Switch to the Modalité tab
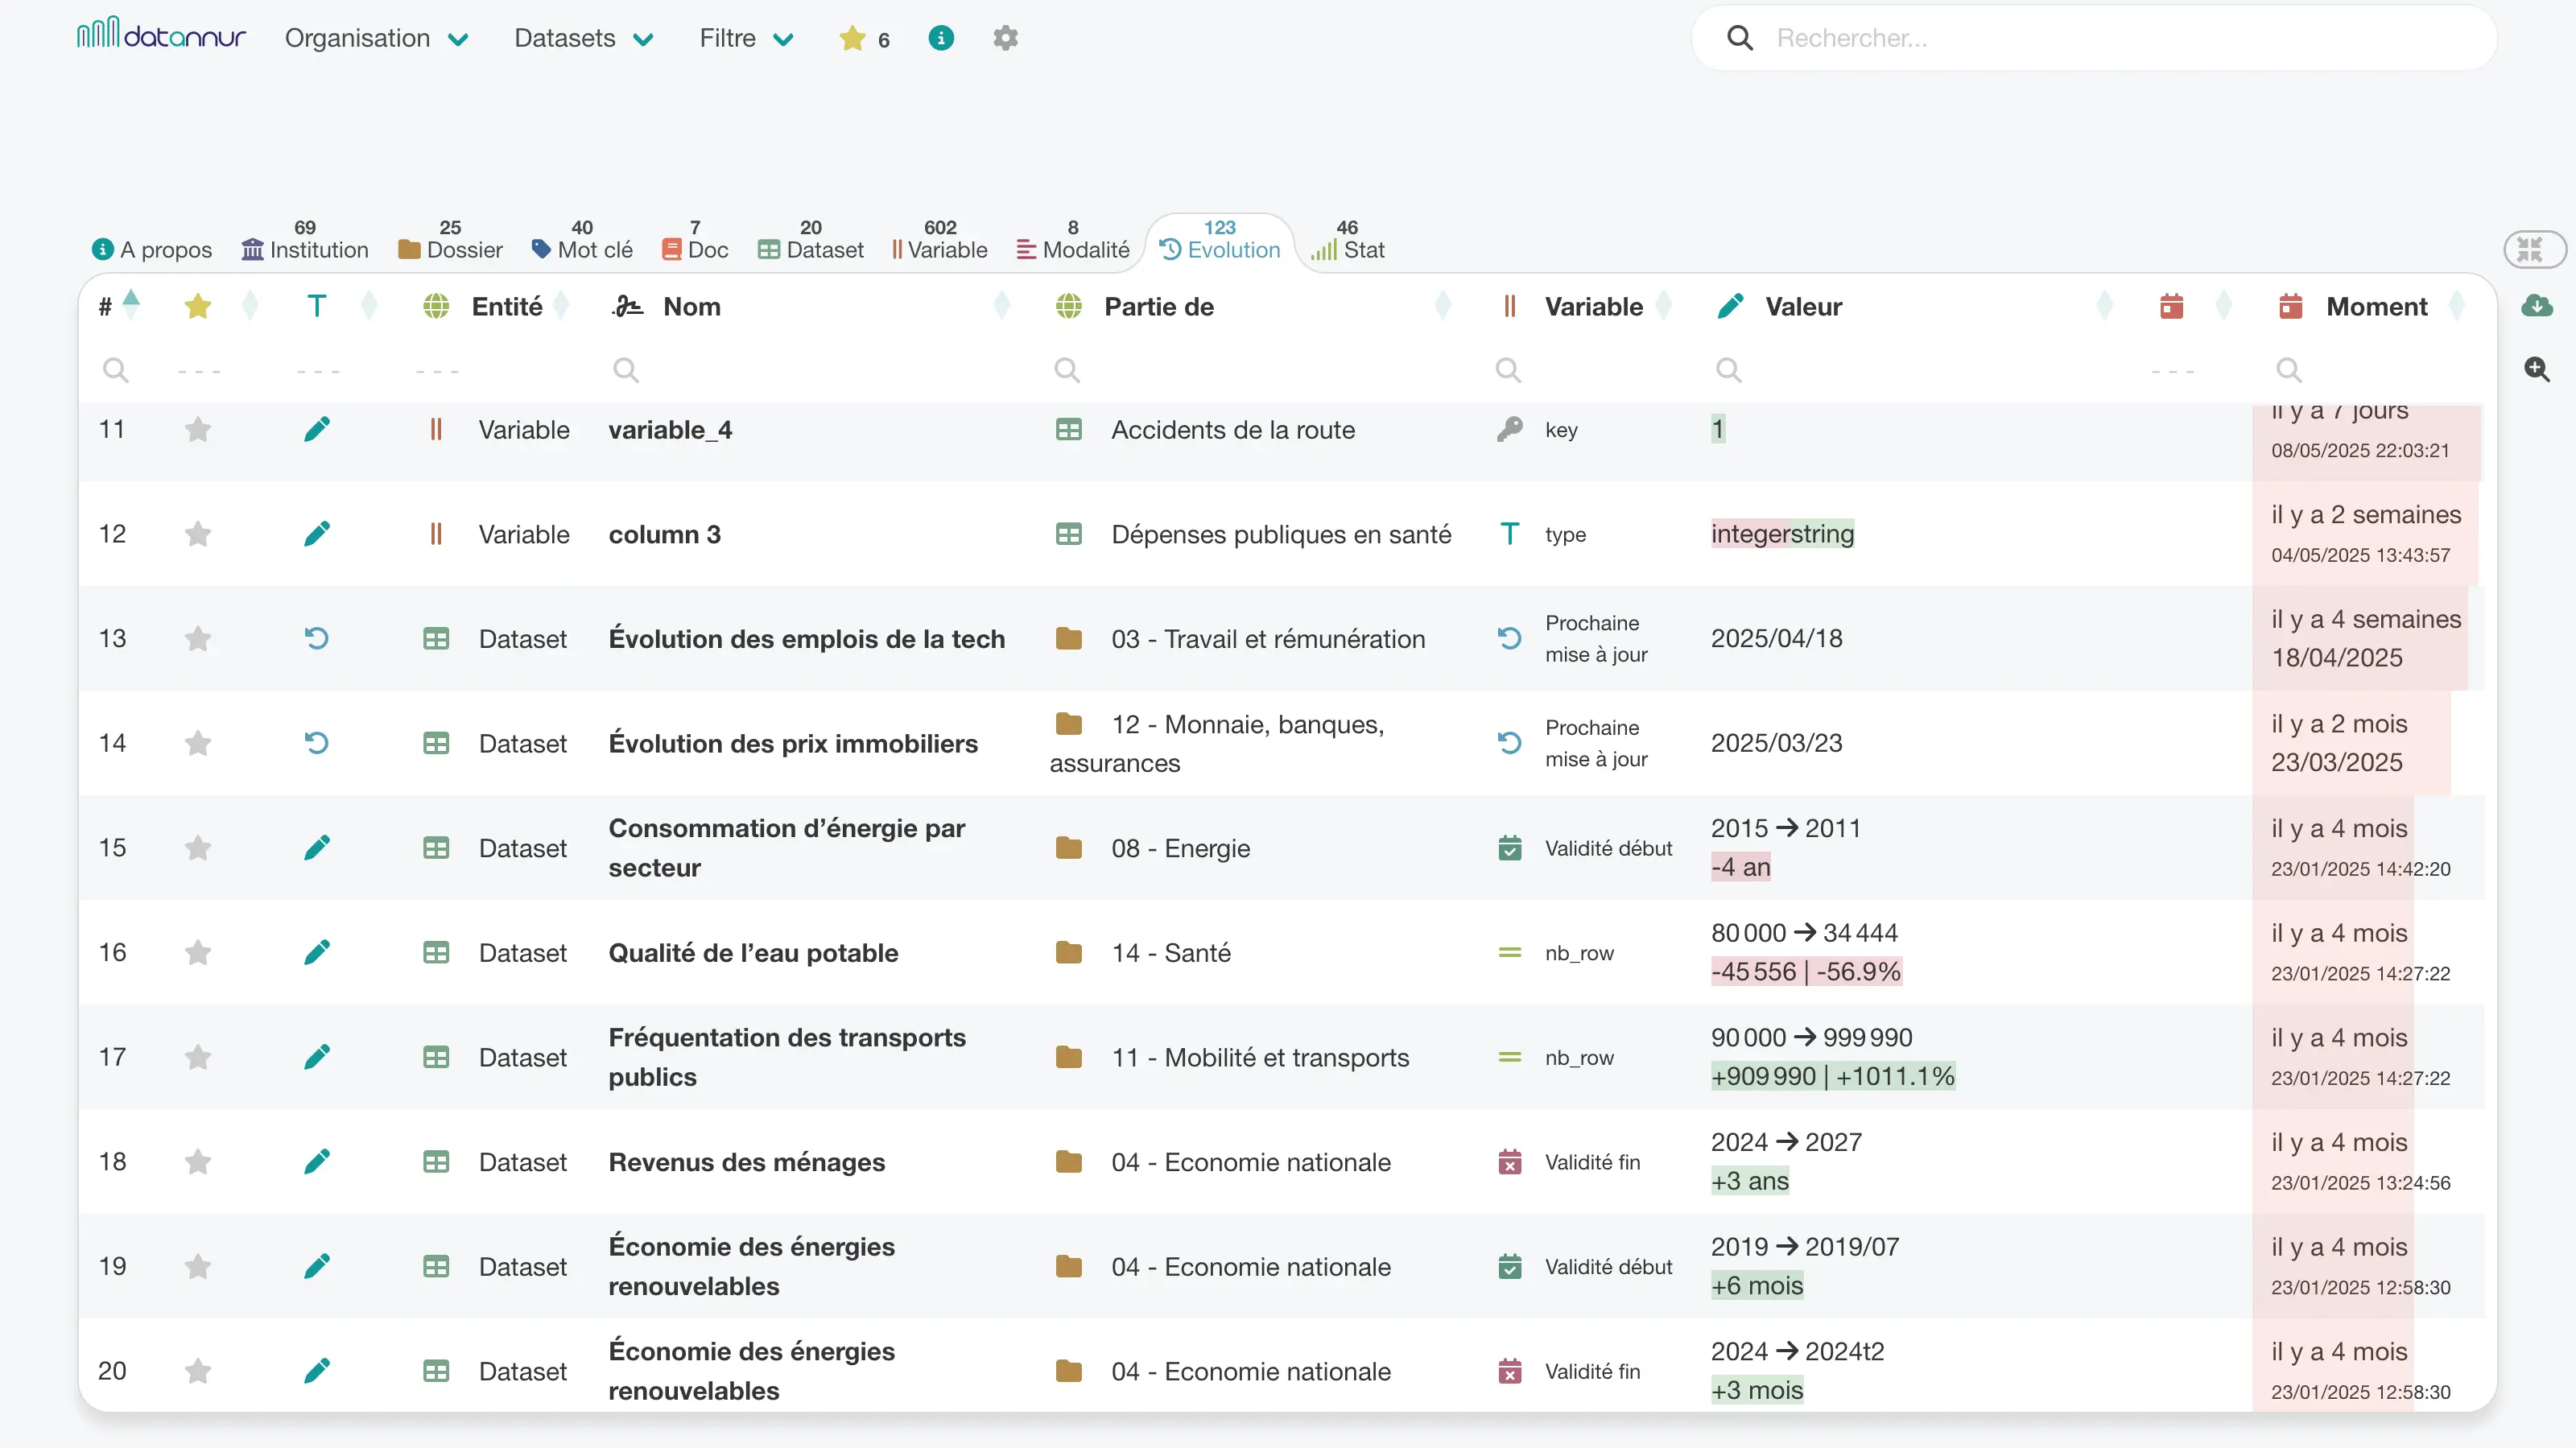 (x=1073, y=240)
